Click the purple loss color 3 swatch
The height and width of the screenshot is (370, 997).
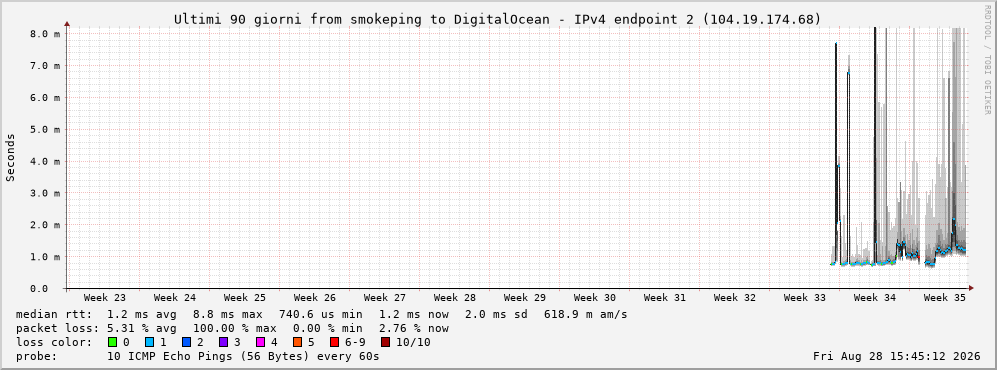pyautogui.click(x=223, y=342)
